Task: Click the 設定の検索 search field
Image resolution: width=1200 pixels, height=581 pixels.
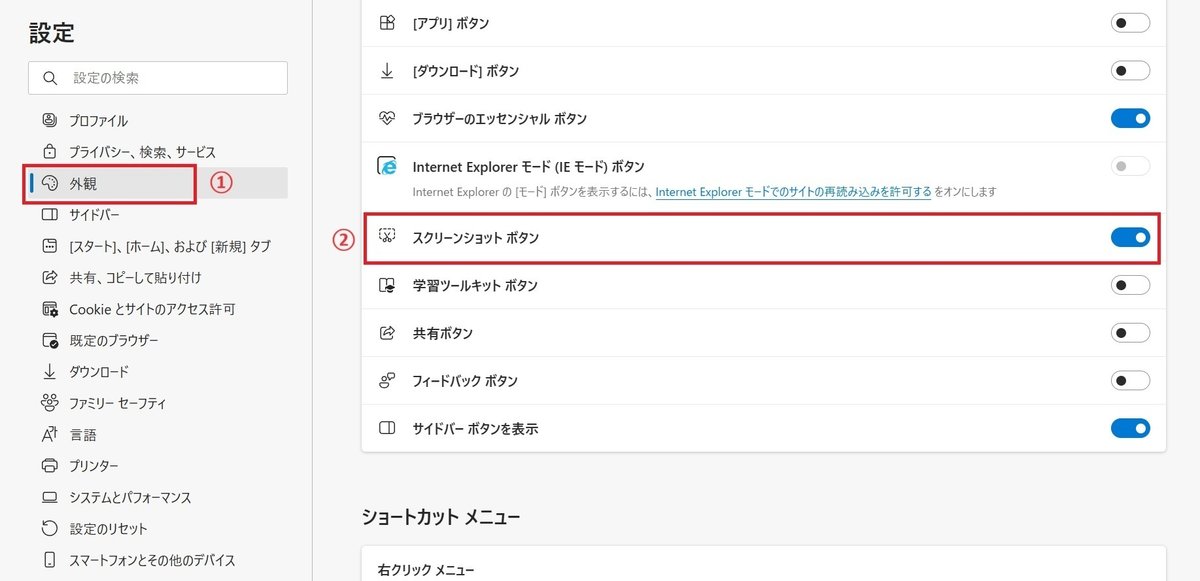Action: click(159, 78)
